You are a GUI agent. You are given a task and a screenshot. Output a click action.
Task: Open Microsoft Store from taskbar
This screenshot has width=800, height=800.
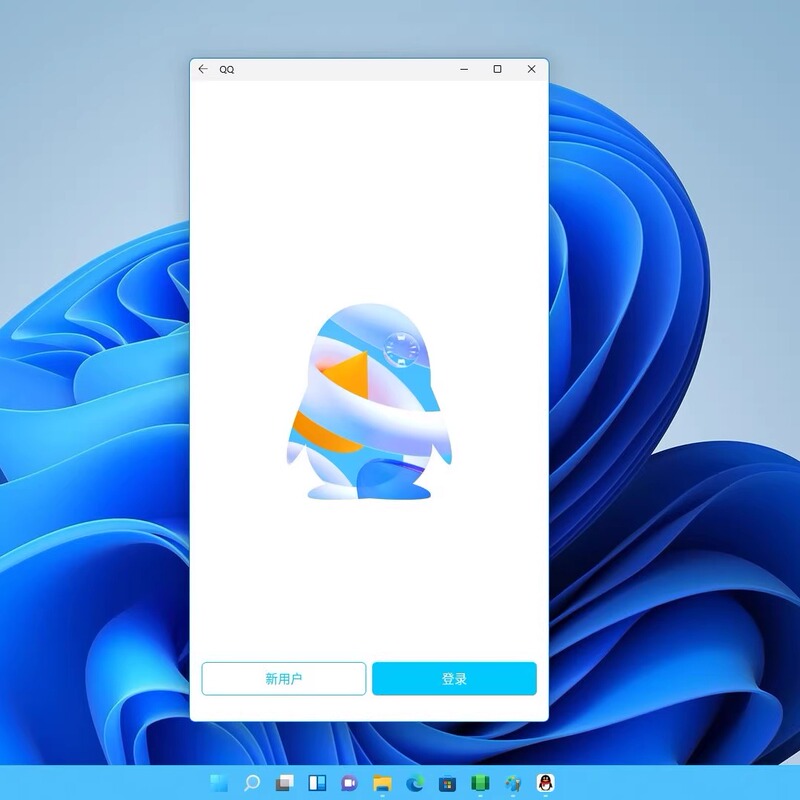(447, 783)
